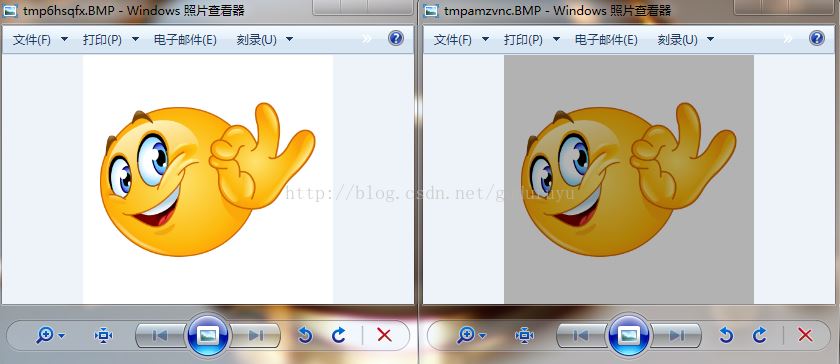The height and width of the screenshot is (364, 840).
Task: Delete image with red X in left viewer
Action: [384, 336]
